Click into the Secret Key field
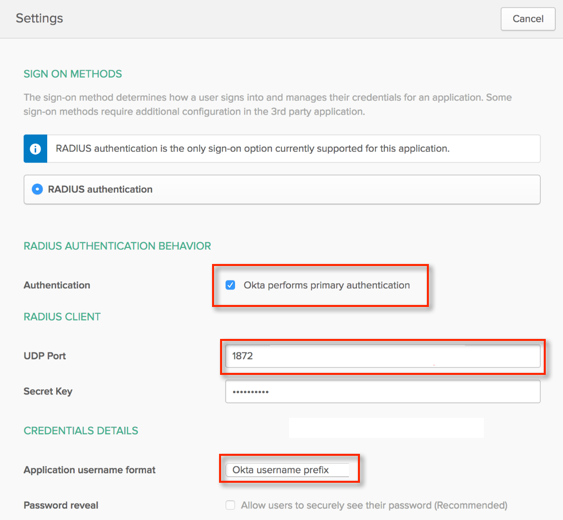The width and height of the screenshot is (563, 520). (383, 391)
